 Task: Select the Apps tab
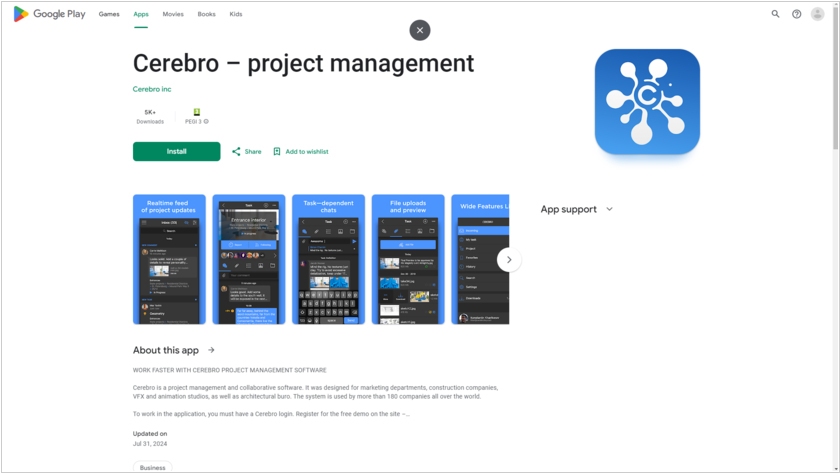pyautogui.click(x=141, y=14)
